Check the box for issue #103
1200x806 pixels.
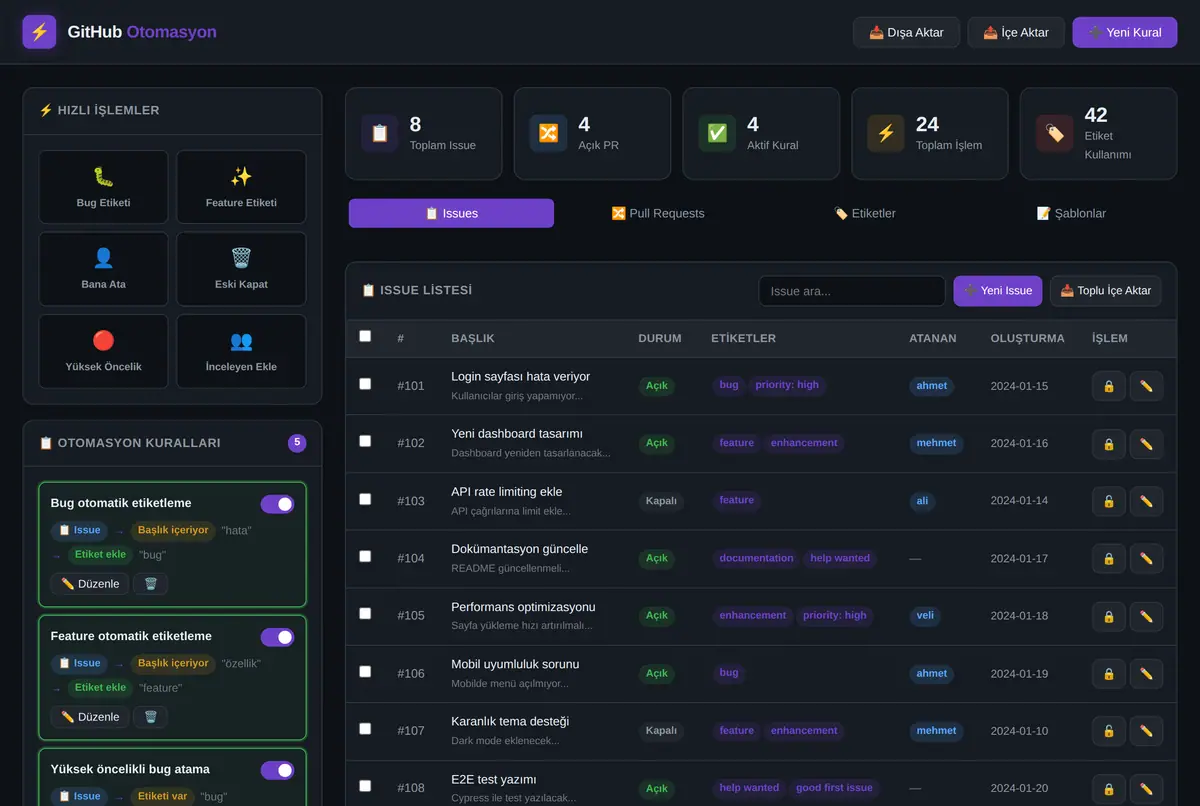click(365, 499)
